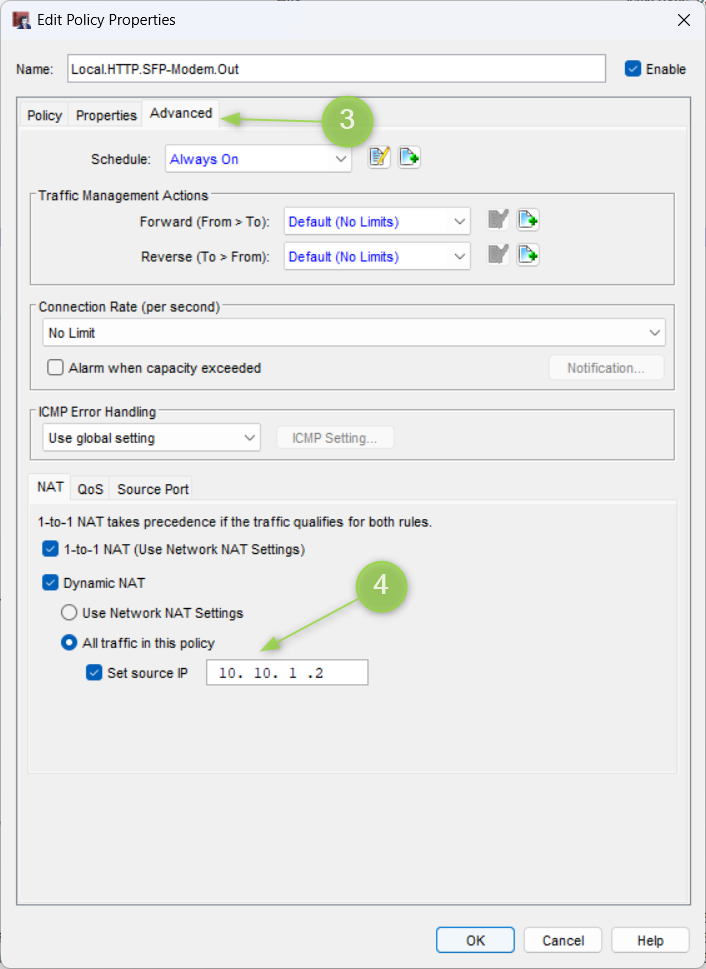Screen dimensions: 706x969
Task: Open the QoS tab
Action: tap(90, 489)
